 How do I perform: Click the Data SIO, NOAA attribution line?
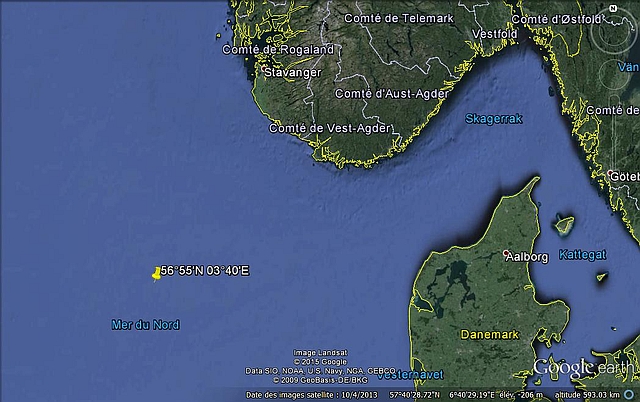320,371
